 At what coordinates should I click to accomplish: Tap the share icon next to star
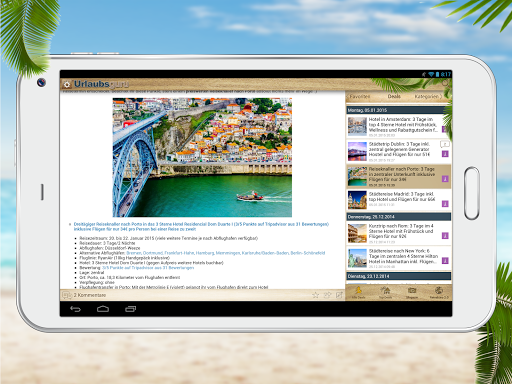pos(327,295)
